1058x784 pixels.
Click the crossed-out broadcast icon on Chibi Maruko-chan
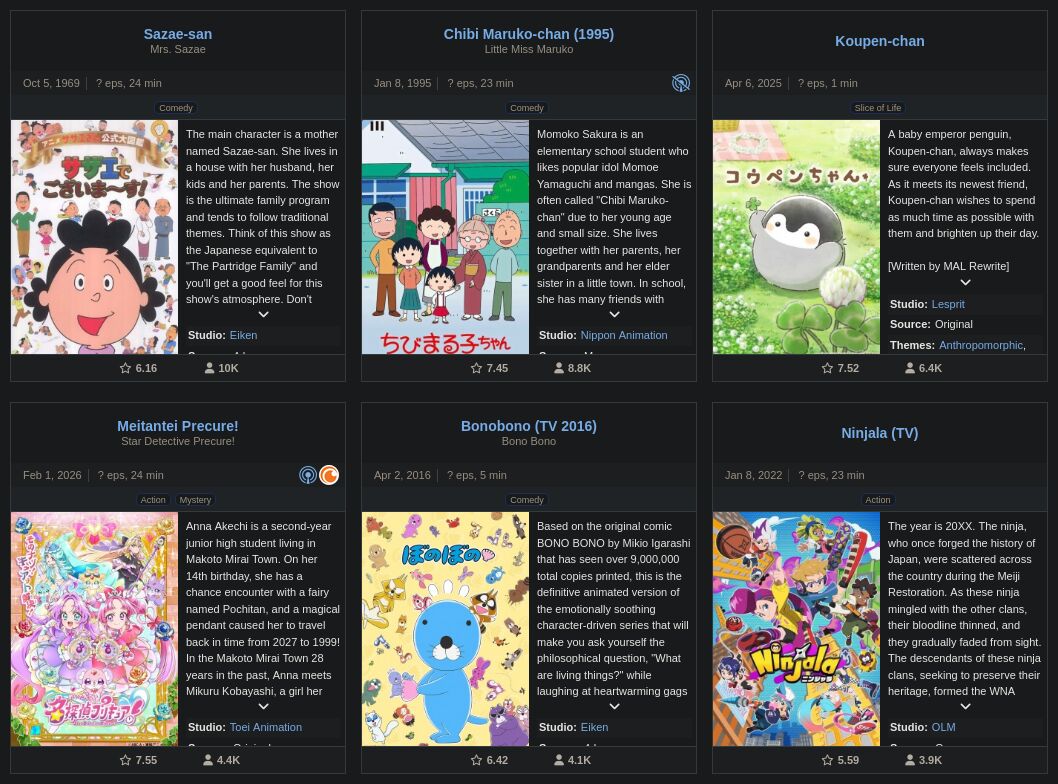[x=681, y=83]
